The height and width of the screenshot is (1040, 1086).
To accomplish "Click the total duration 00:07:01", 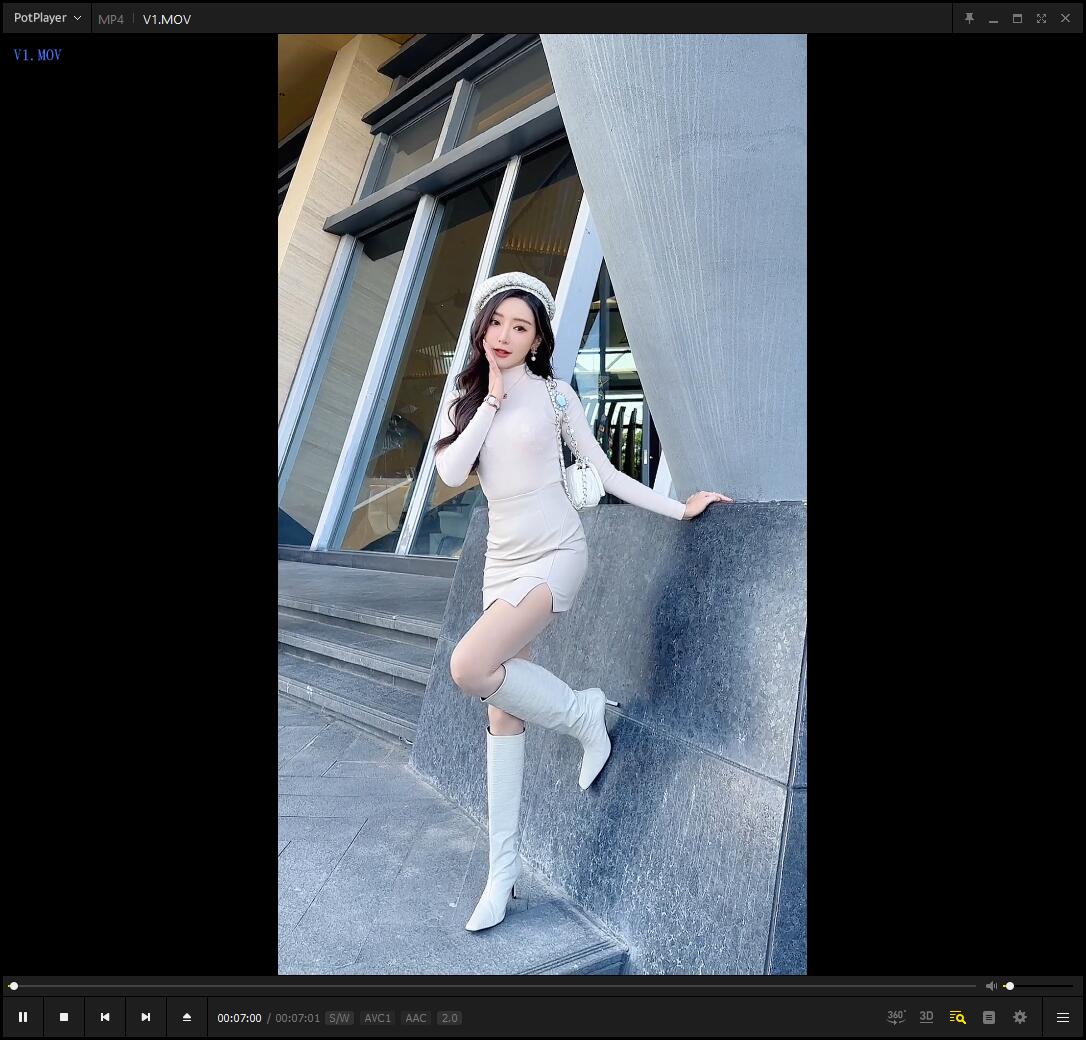I will tap(297, 1018).
